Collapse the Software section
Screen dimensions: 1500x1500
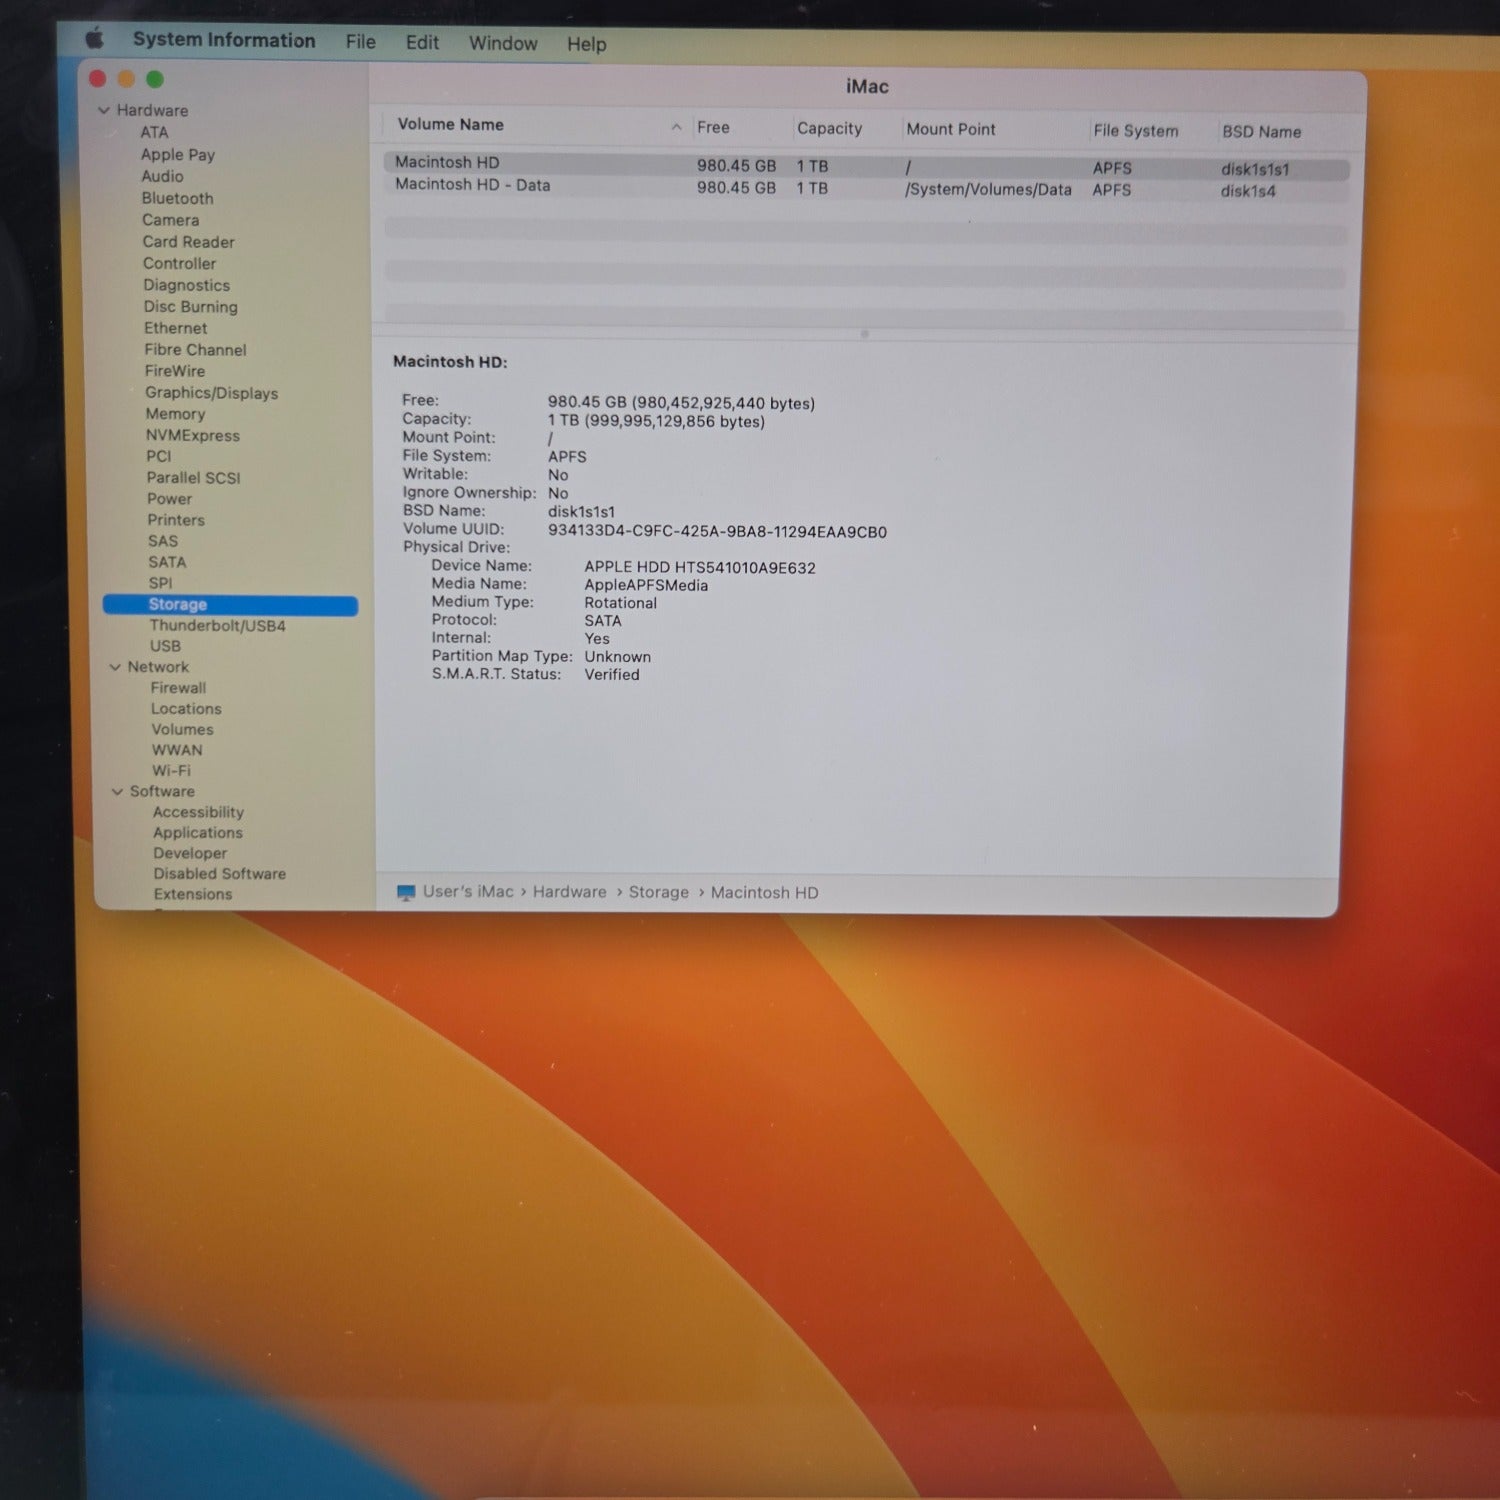point(117,791)
